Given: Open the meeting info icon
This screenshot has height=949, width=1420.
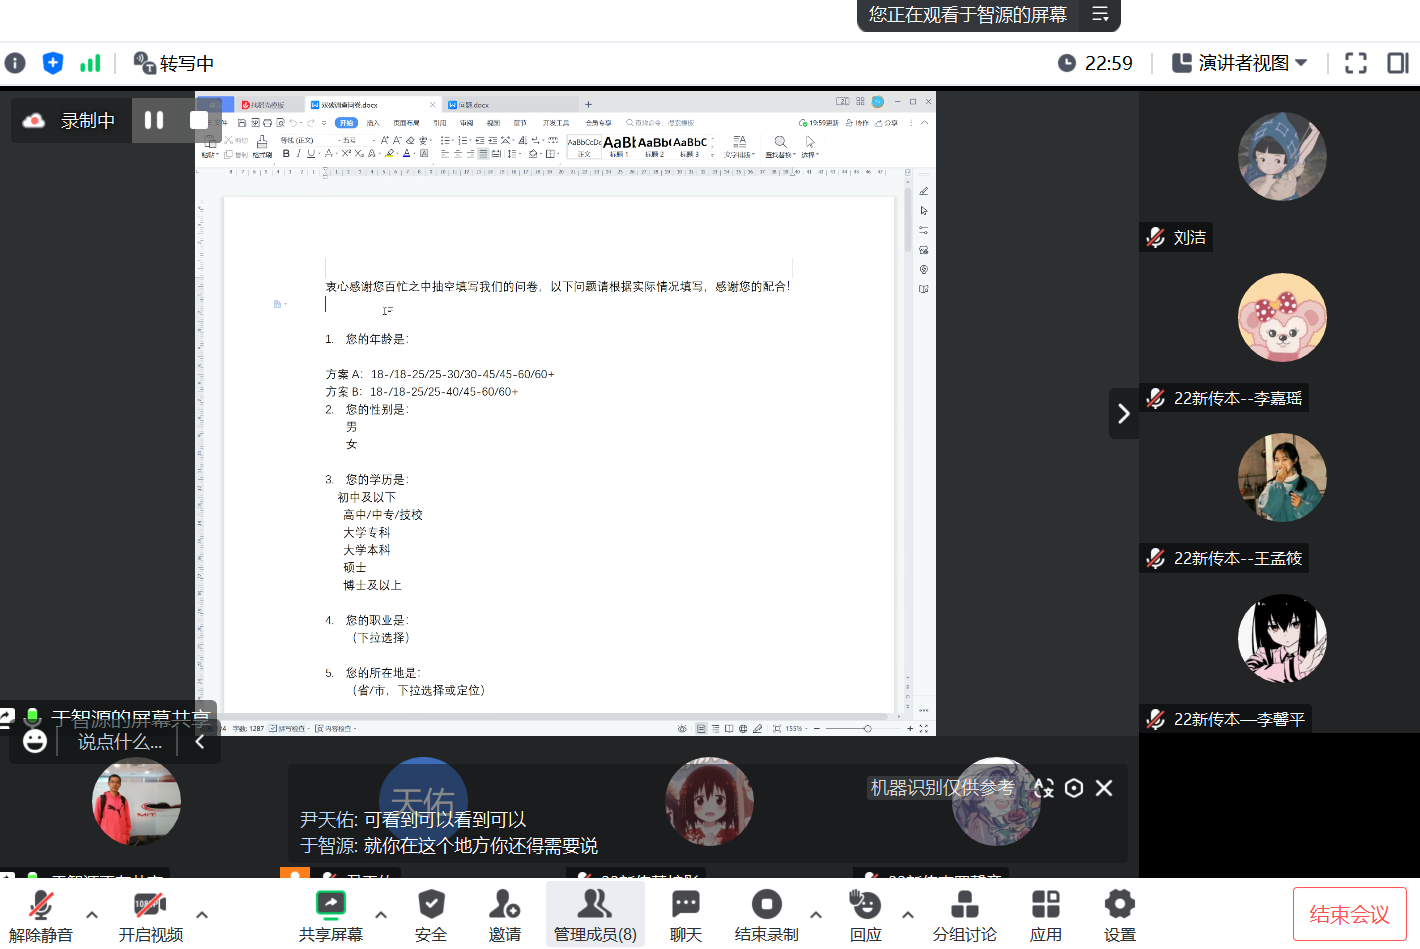Looking at the screenshot, I should point(15,63).
